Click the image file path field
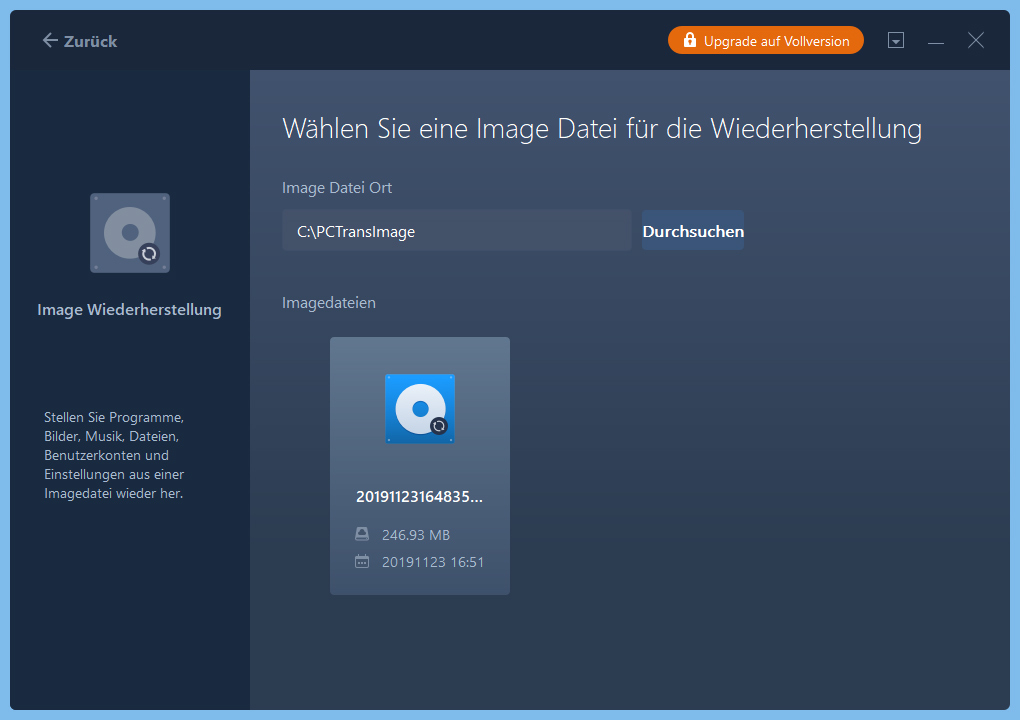 pyautogui.click(x=456, y=231)
